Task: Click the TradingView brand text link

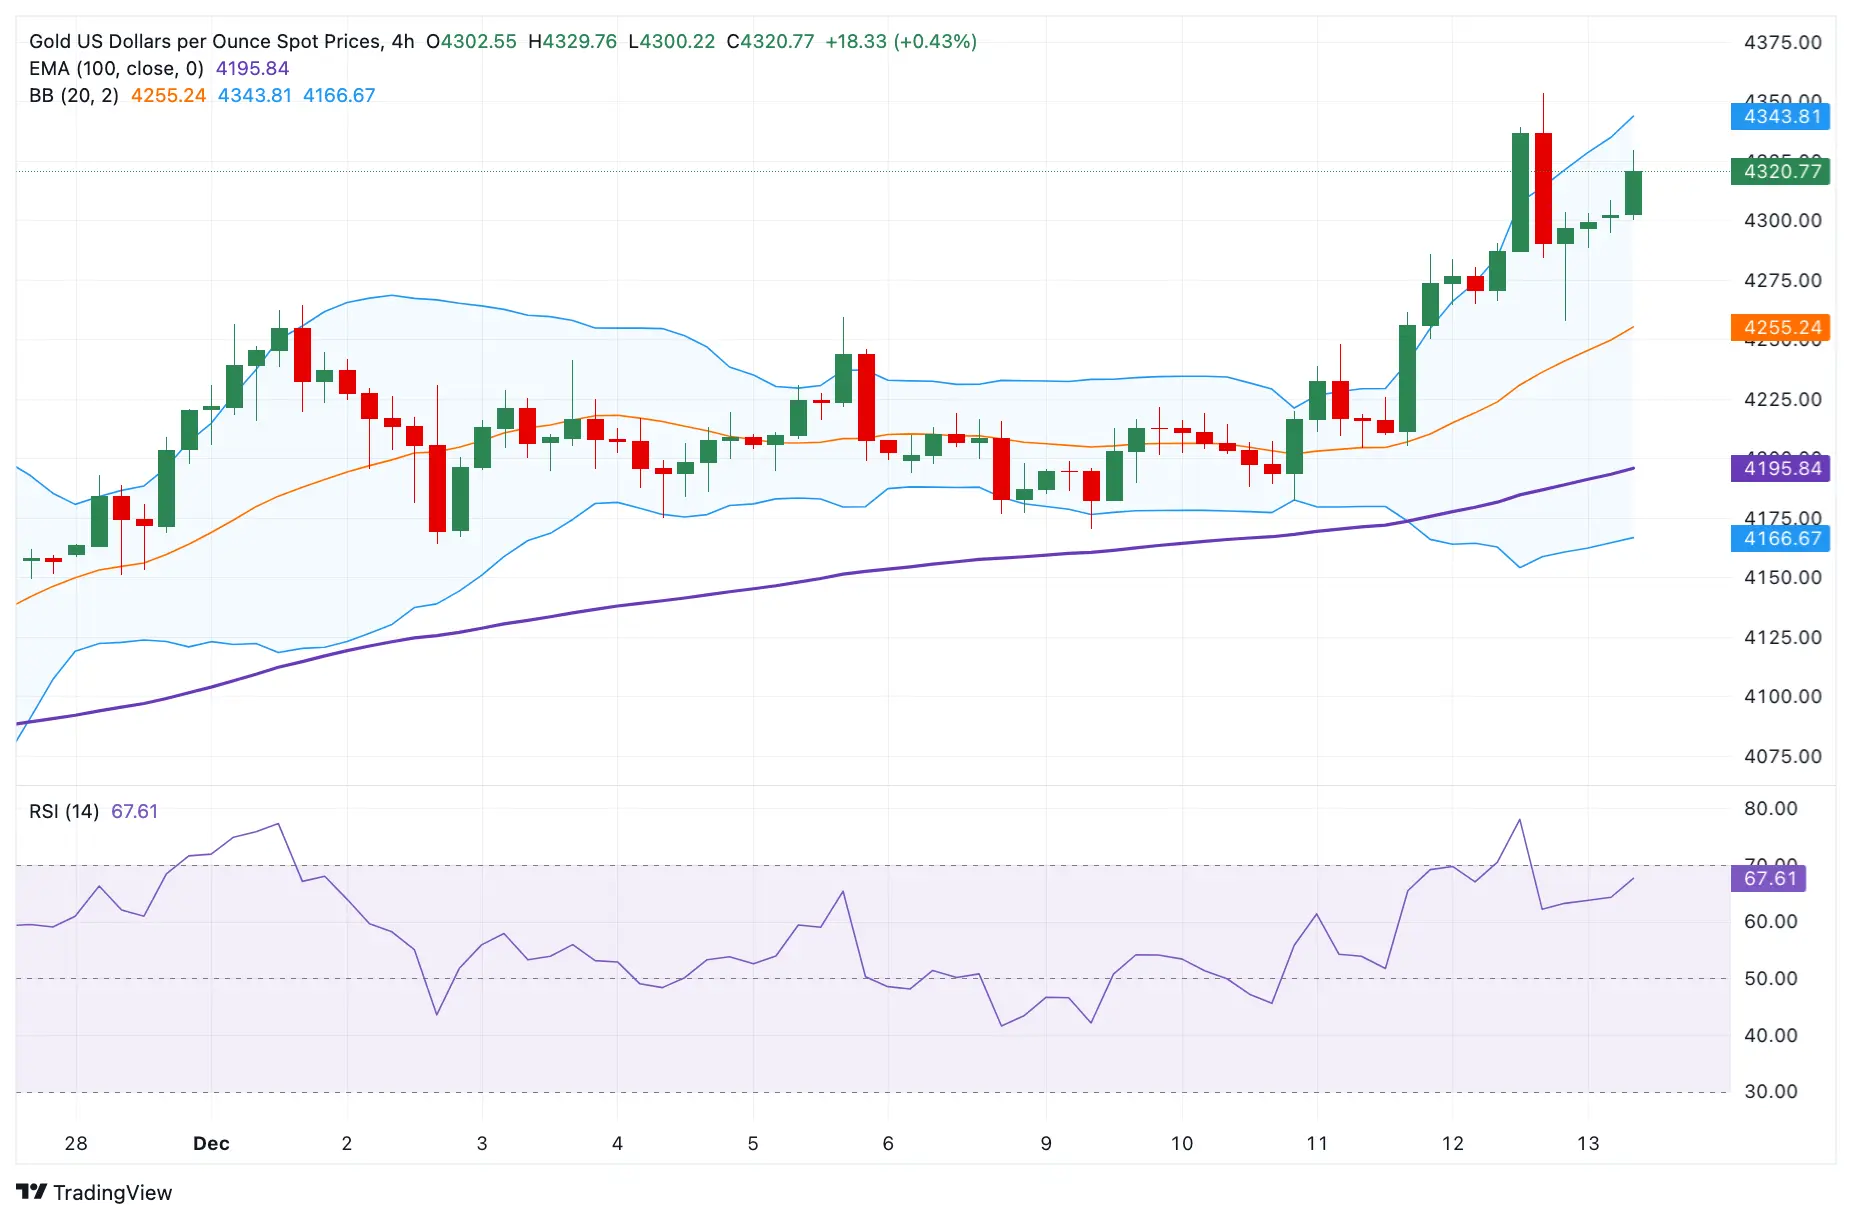Action: [112, 1192]
